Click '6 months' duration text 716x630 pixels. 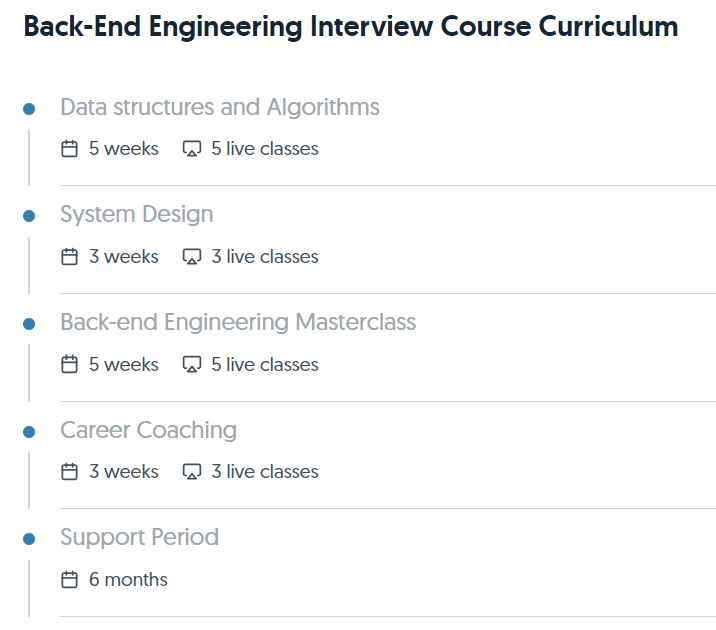click(128, 580)
